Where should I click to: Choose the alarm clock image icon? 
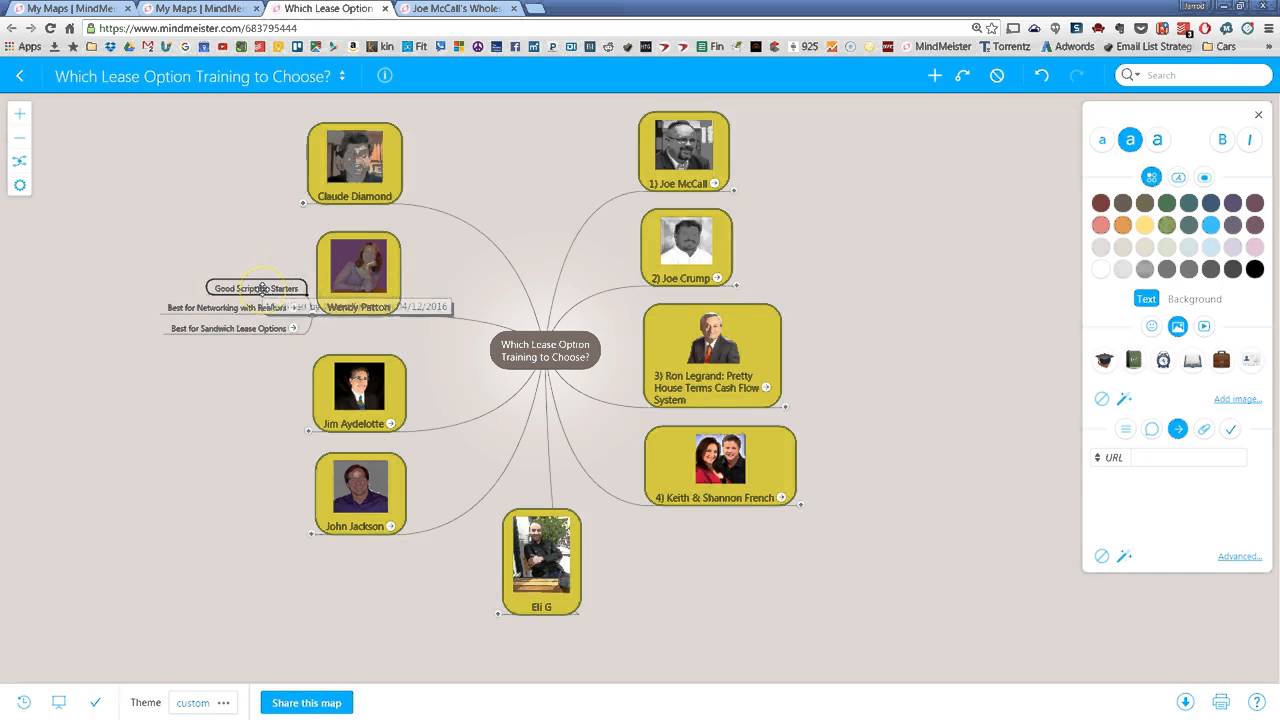click(x=1163, y=360)
